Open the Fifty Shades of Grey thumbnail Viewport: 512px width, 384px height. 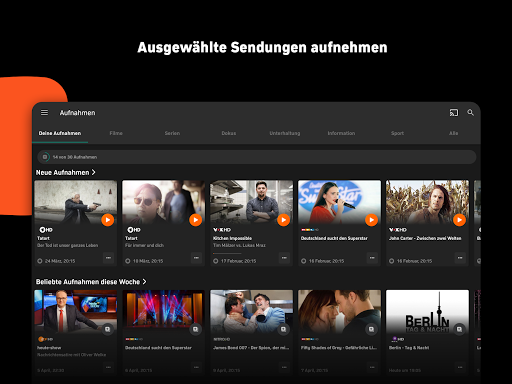pyautogui.click(x=339, y=312)
